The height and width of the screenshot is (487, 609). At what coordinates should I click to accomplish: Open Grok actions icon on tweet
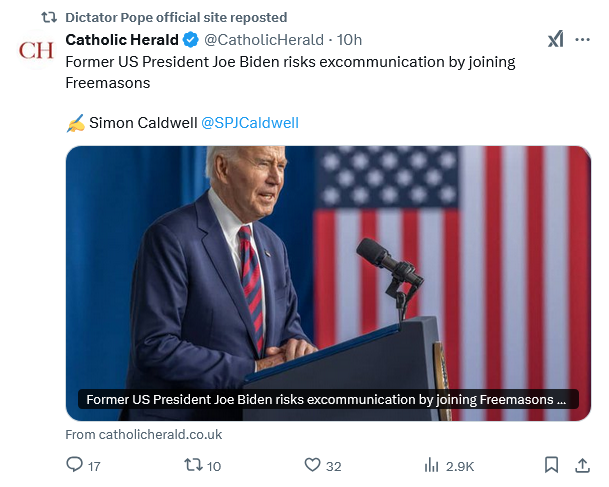(x=555, y=40)
